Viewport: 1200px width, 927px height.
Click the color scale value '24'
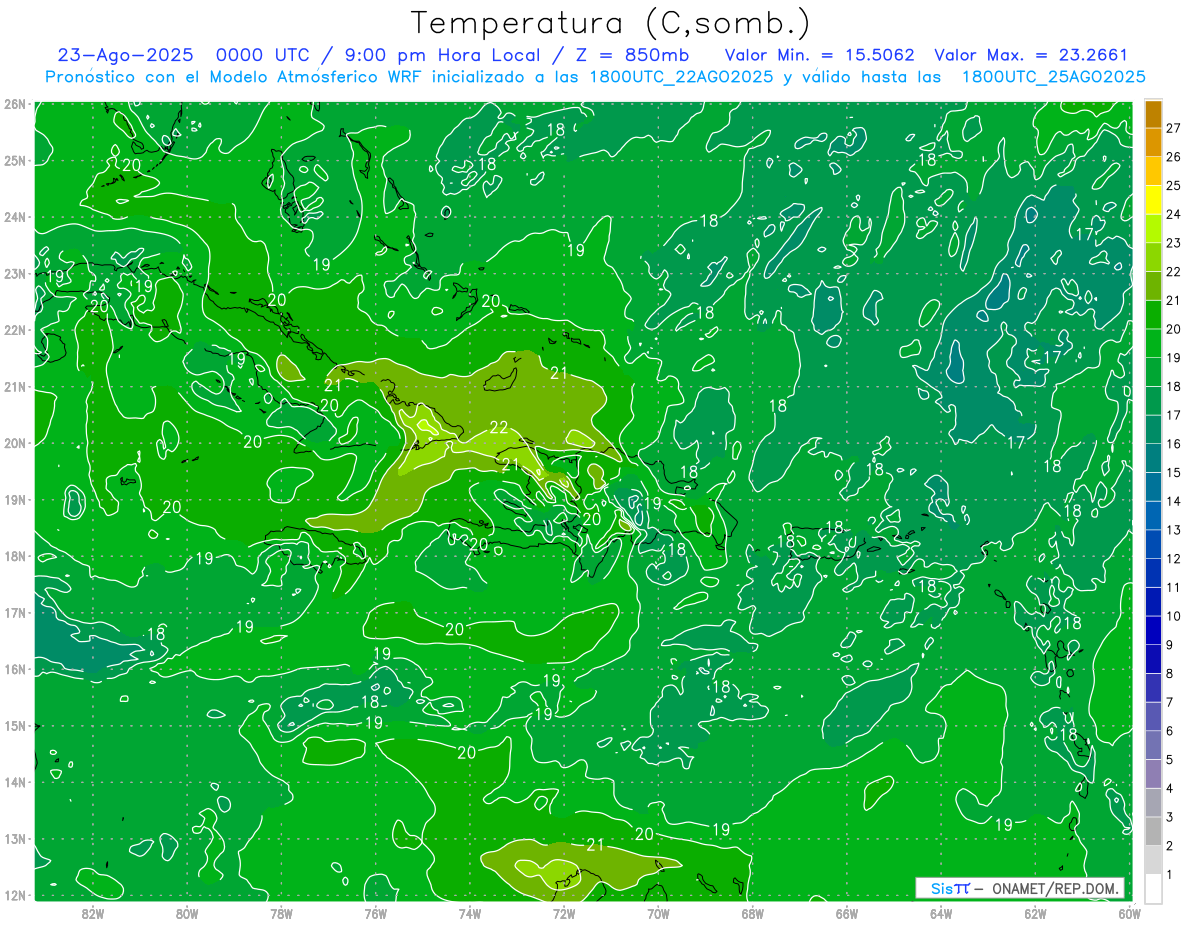click(1173, 214)
